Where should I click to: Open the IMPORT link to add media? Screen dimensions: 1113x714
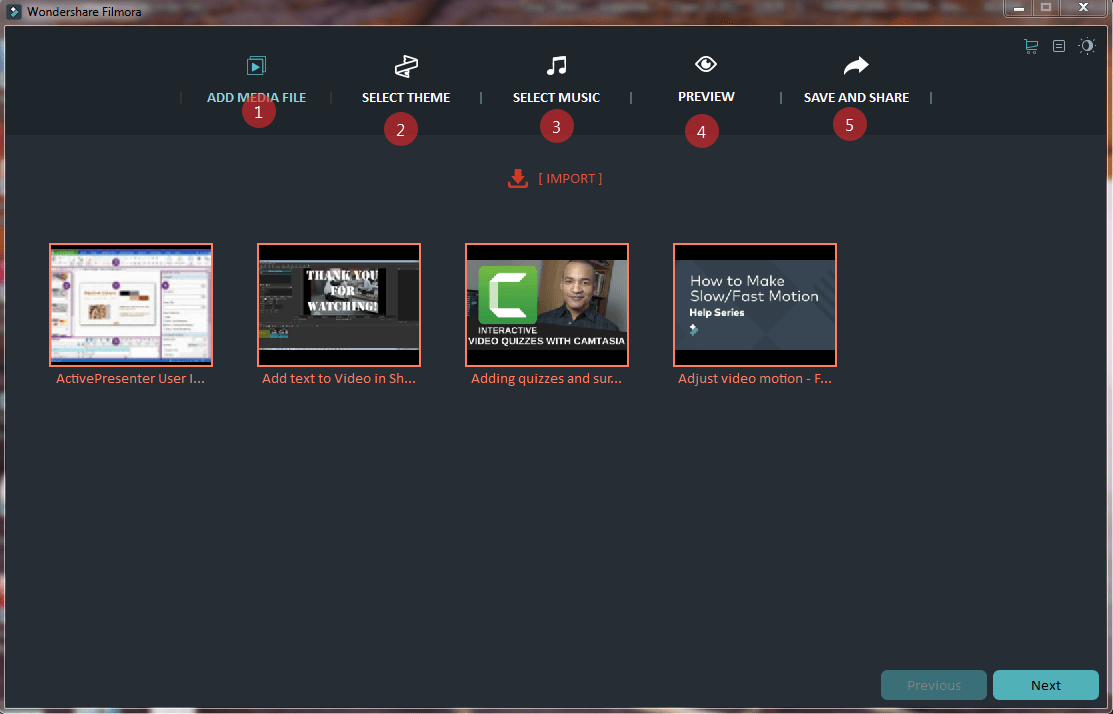click(570, 178)
